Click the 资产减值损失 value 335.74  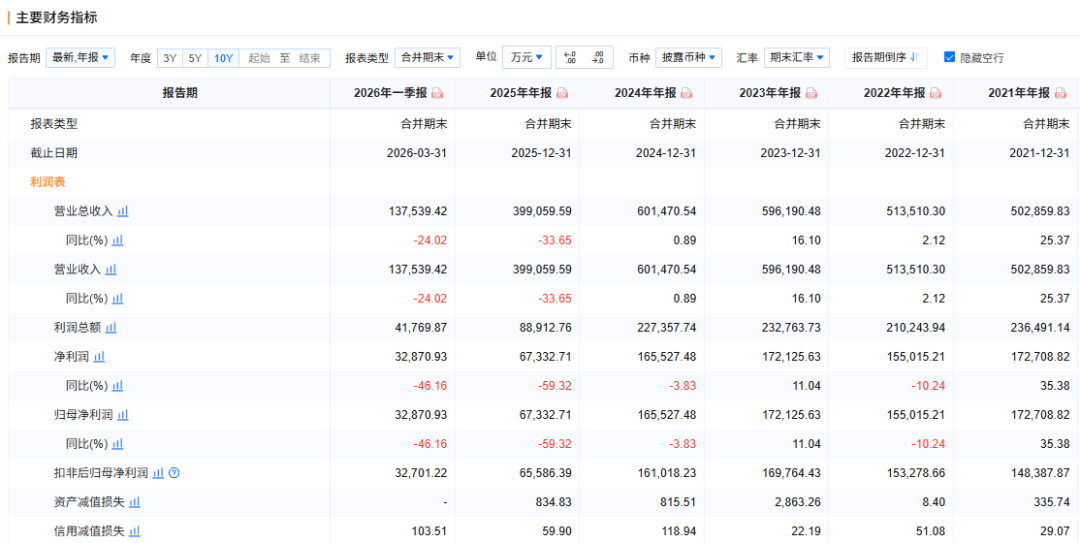coord(1052,502)
